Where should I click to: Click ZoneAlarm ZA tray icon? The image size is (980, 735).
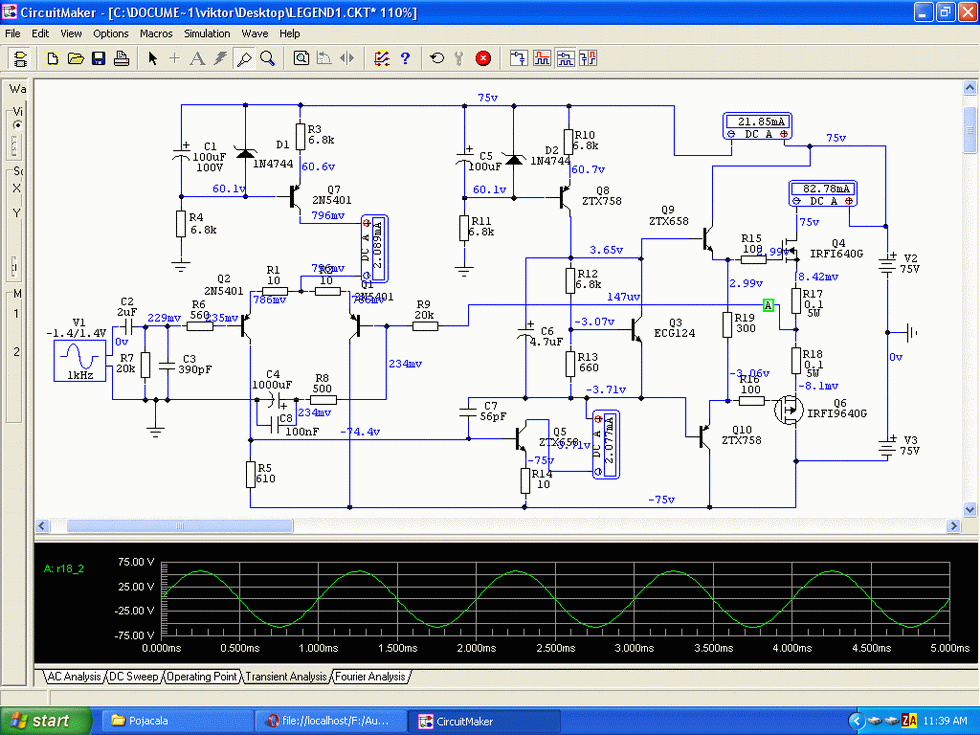pyautogui.click(x=909, y=721)
